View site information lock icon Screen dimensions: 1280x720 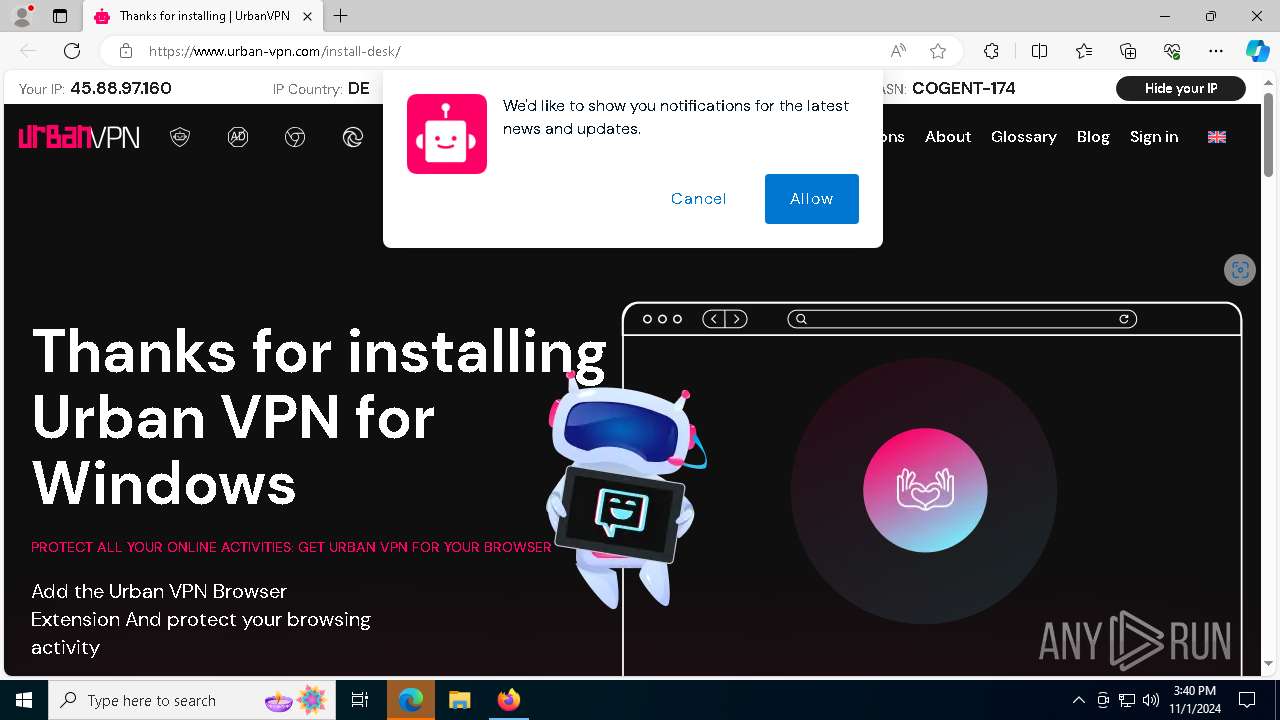tap(126, 51)
